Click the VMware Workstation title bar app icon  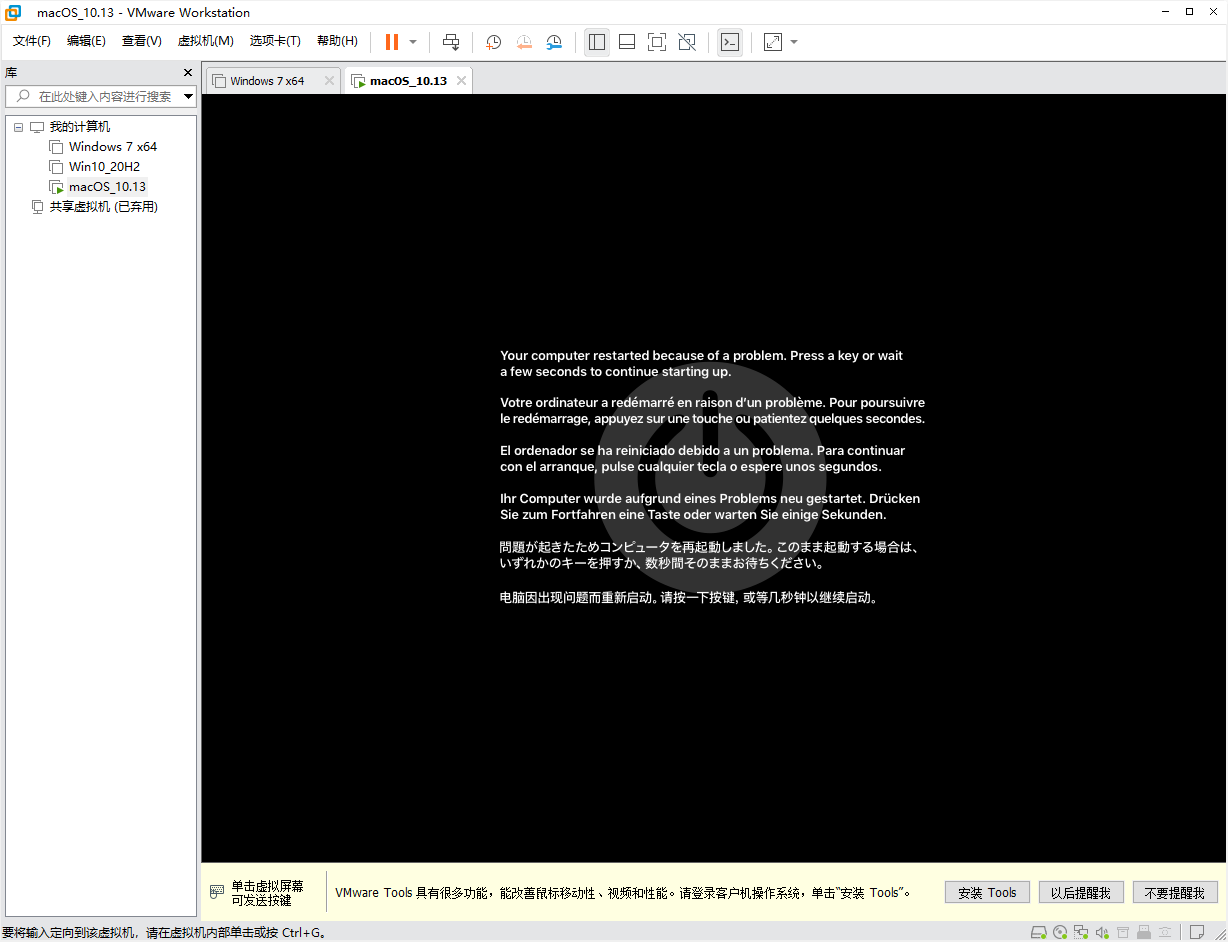tap(14, 12)
